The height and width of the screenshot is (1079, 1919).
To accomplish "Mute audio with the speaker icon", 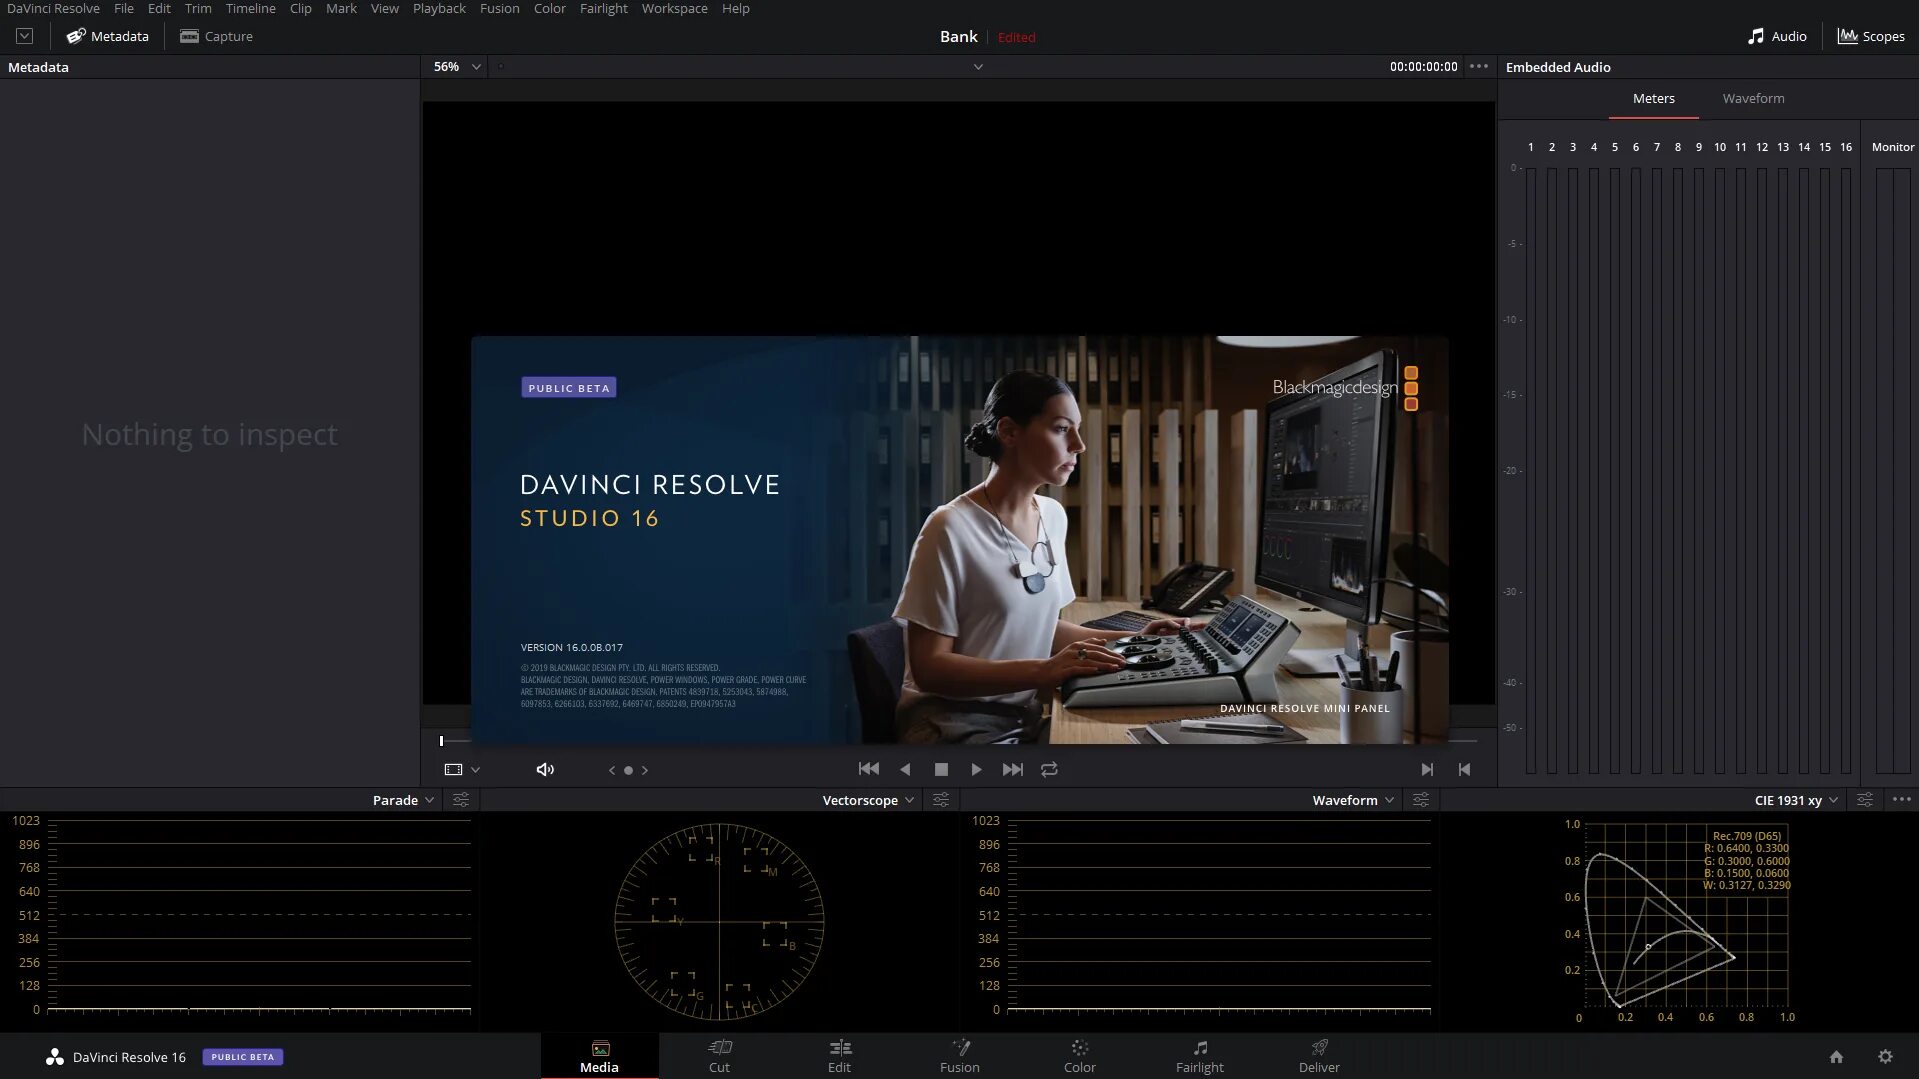I will tap(545, 769).
